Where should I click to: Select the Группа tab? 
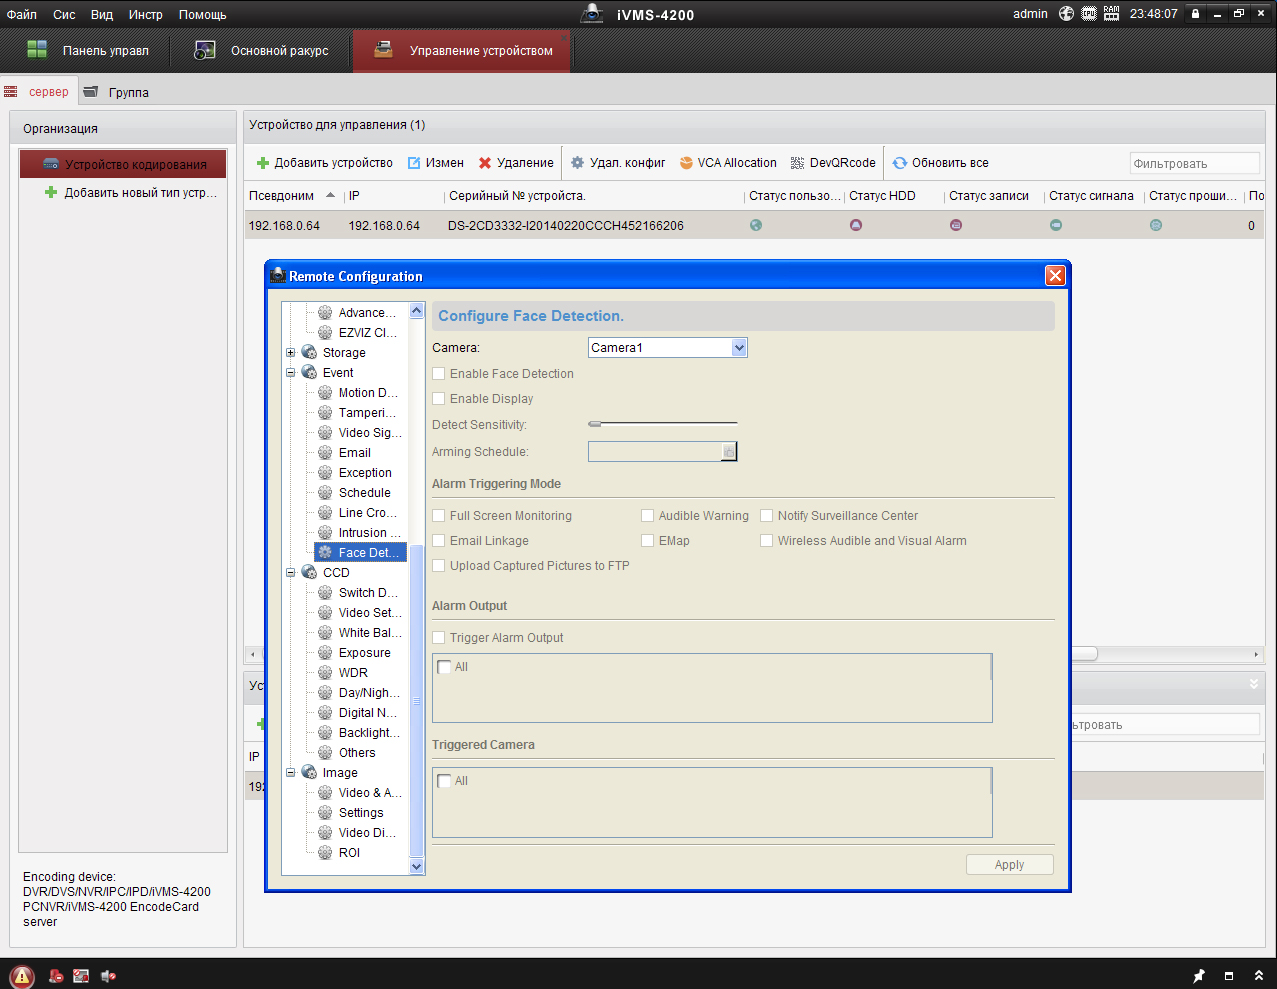click(116, 92)
